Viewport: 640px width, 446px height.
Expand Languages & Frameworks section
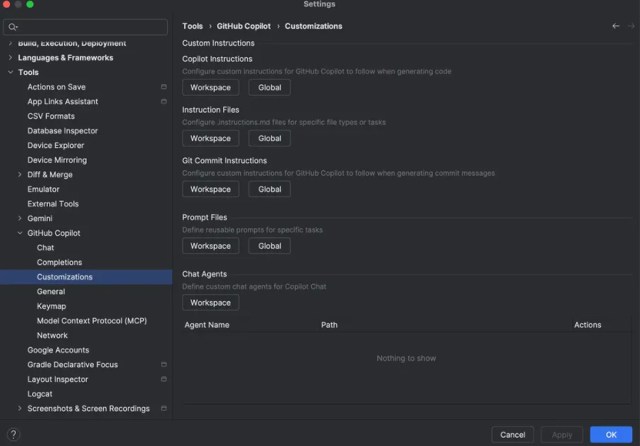point(10,58)
